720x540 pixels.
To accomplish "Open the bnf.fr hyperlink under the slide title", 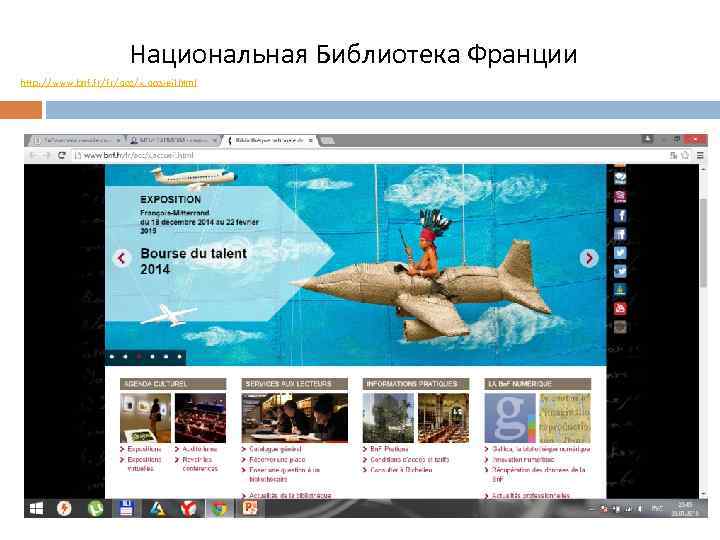I will (108, 83).
